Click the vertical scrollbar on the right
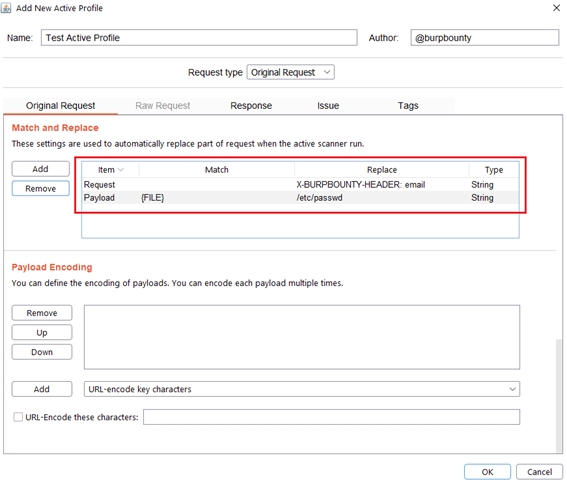Image resolution: width=567 pixels, height=486 pixels. point(559,394)
